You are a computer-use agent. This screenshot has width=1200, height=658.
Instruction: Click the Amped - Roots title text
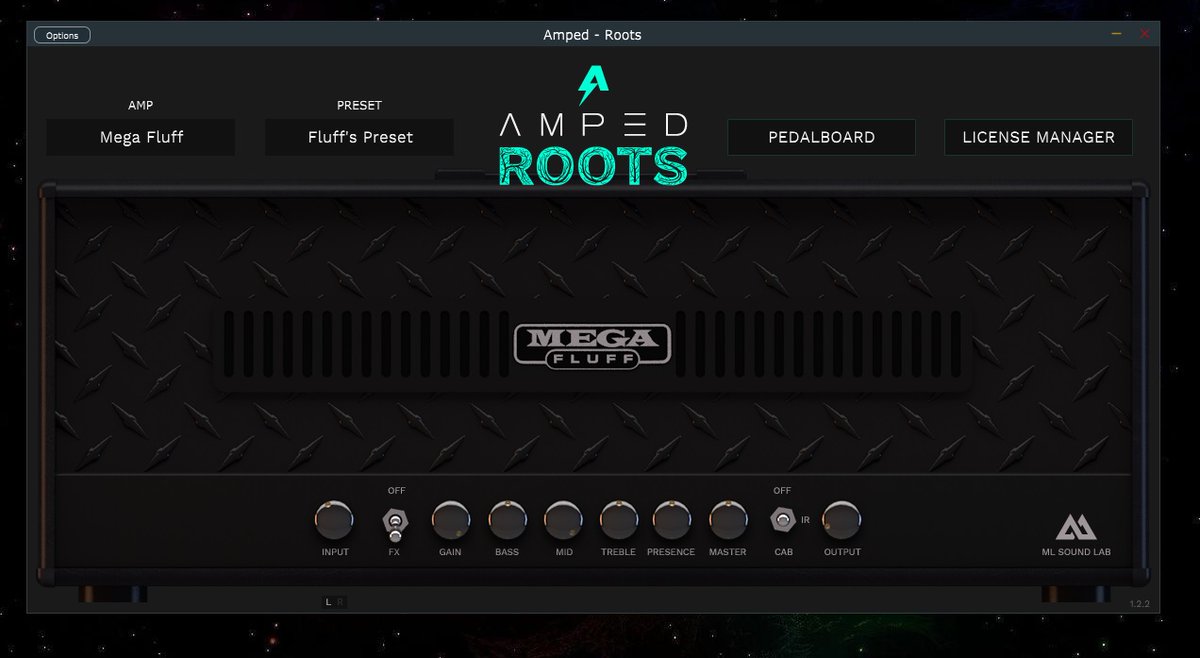point(592,35)
